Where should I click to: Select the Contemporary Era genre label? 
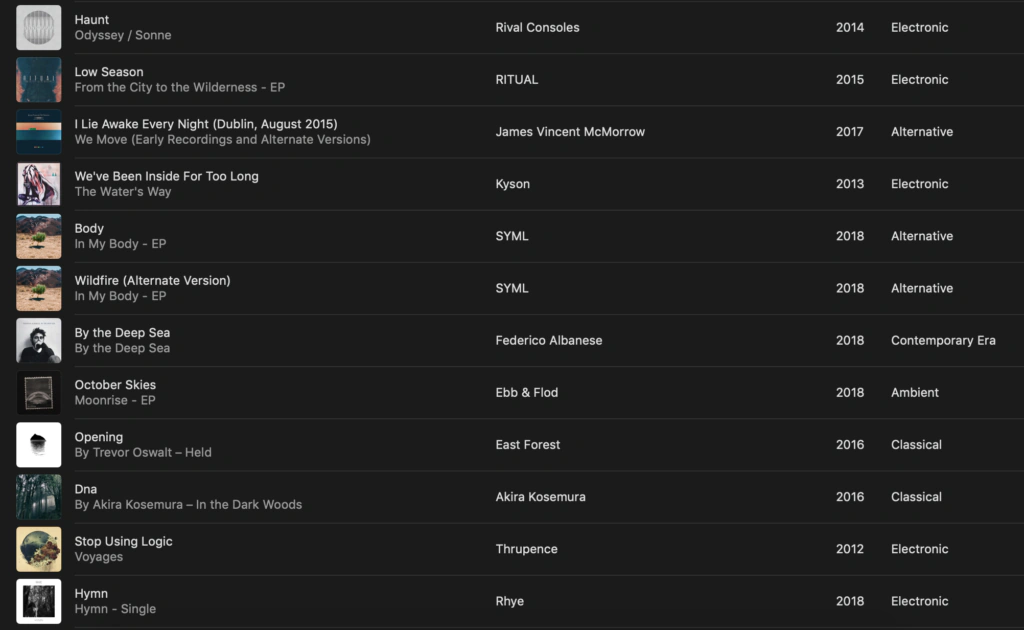coord(943,341)
